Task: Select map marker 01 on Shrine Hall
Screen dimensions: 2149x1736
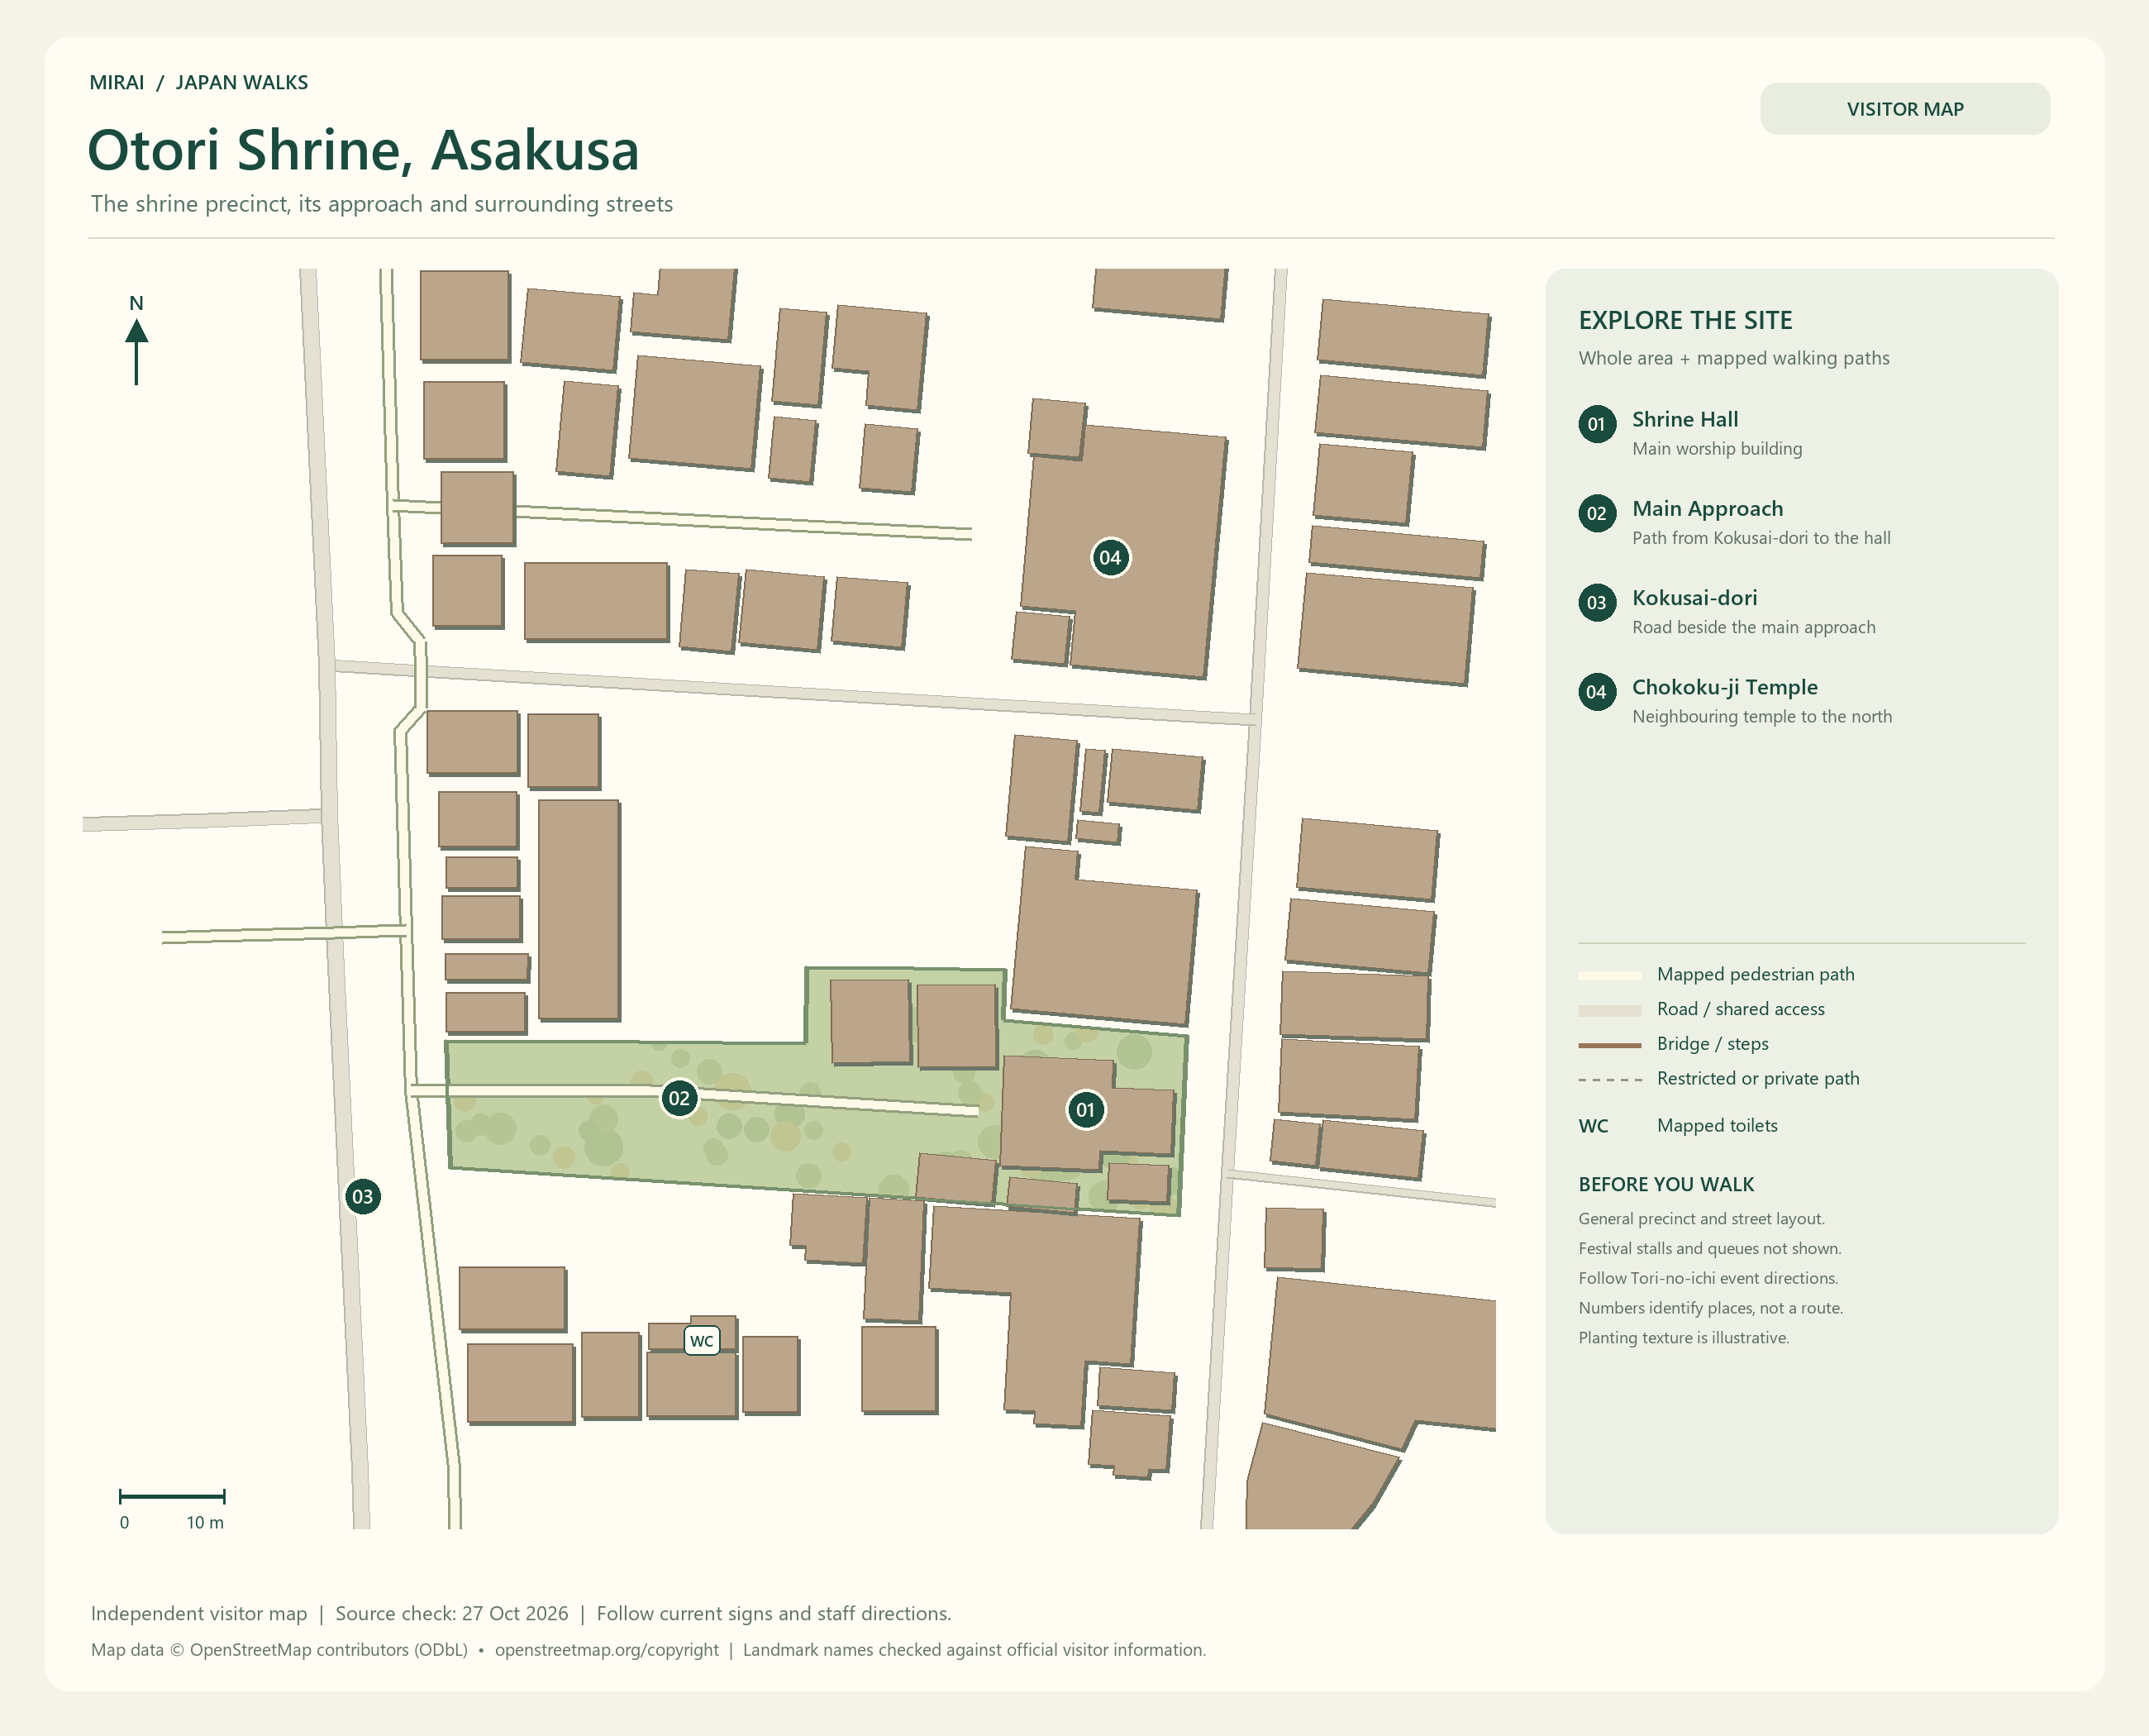Action: tap(1085, 1109)
